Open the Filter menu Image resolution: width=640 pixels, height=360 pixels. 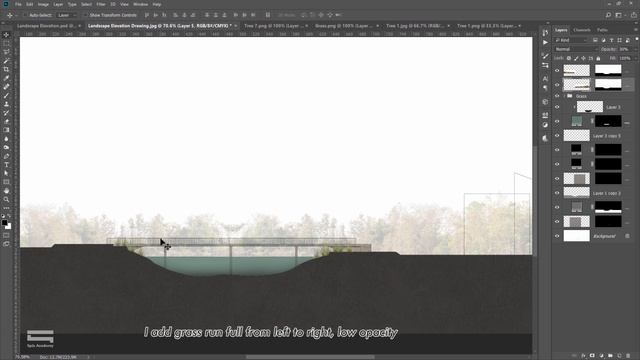click(x=101, y=4)
